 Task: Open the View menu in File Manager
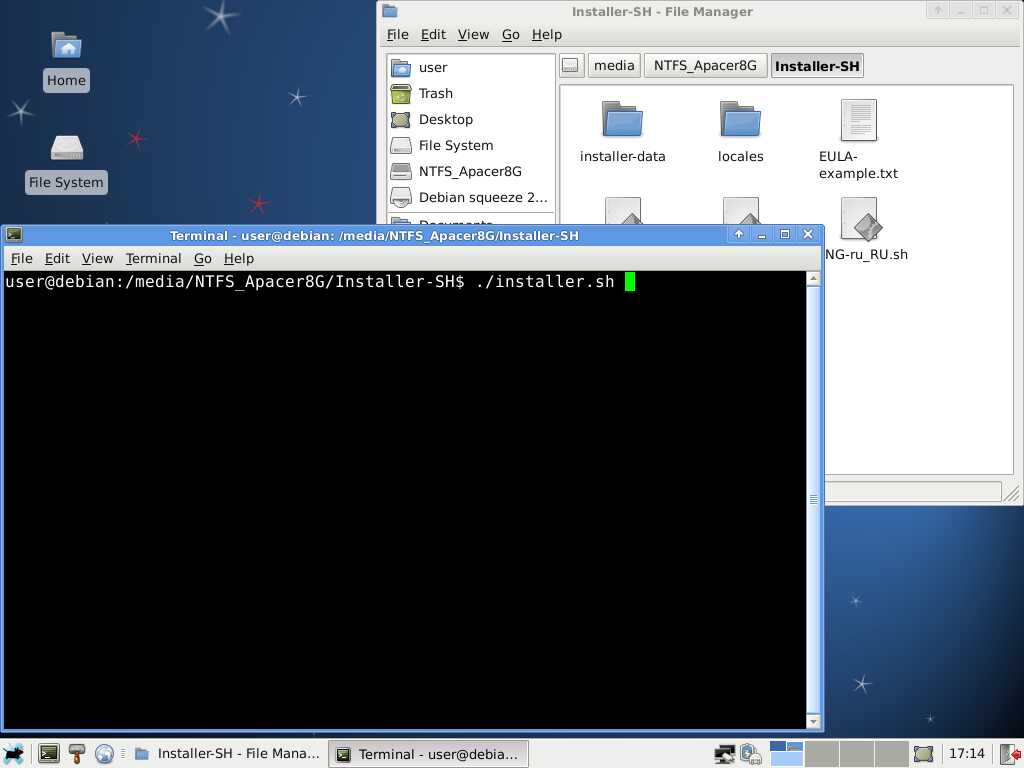(473, 34)
